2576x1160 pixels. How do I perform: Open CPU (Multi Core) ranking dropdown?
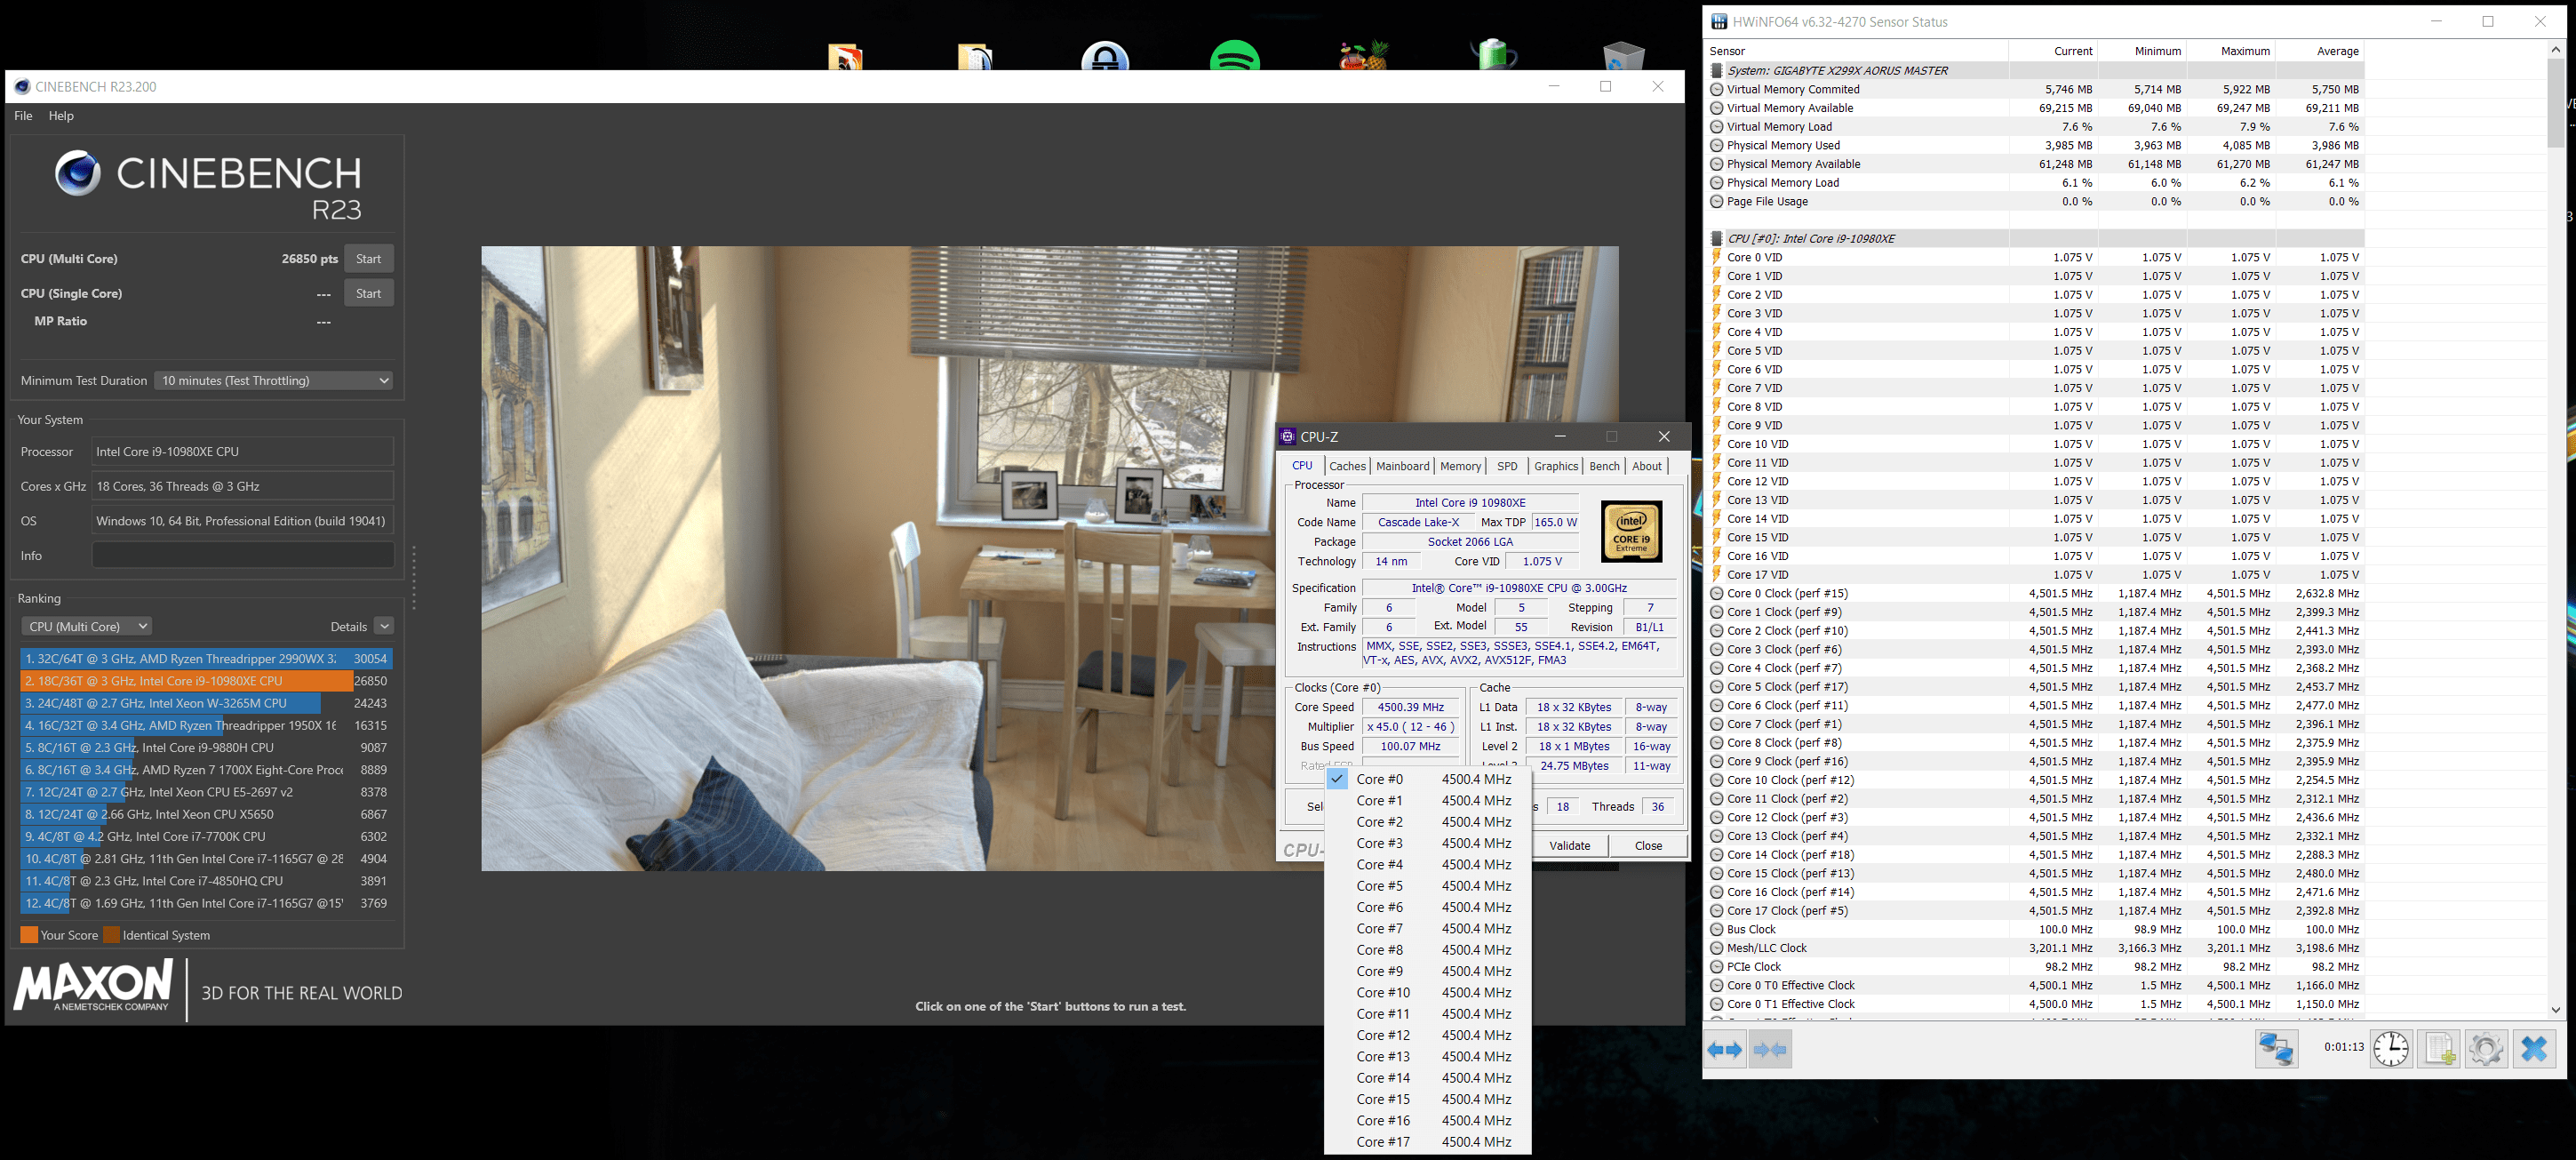pyautogui.click(x=86, y=626)
